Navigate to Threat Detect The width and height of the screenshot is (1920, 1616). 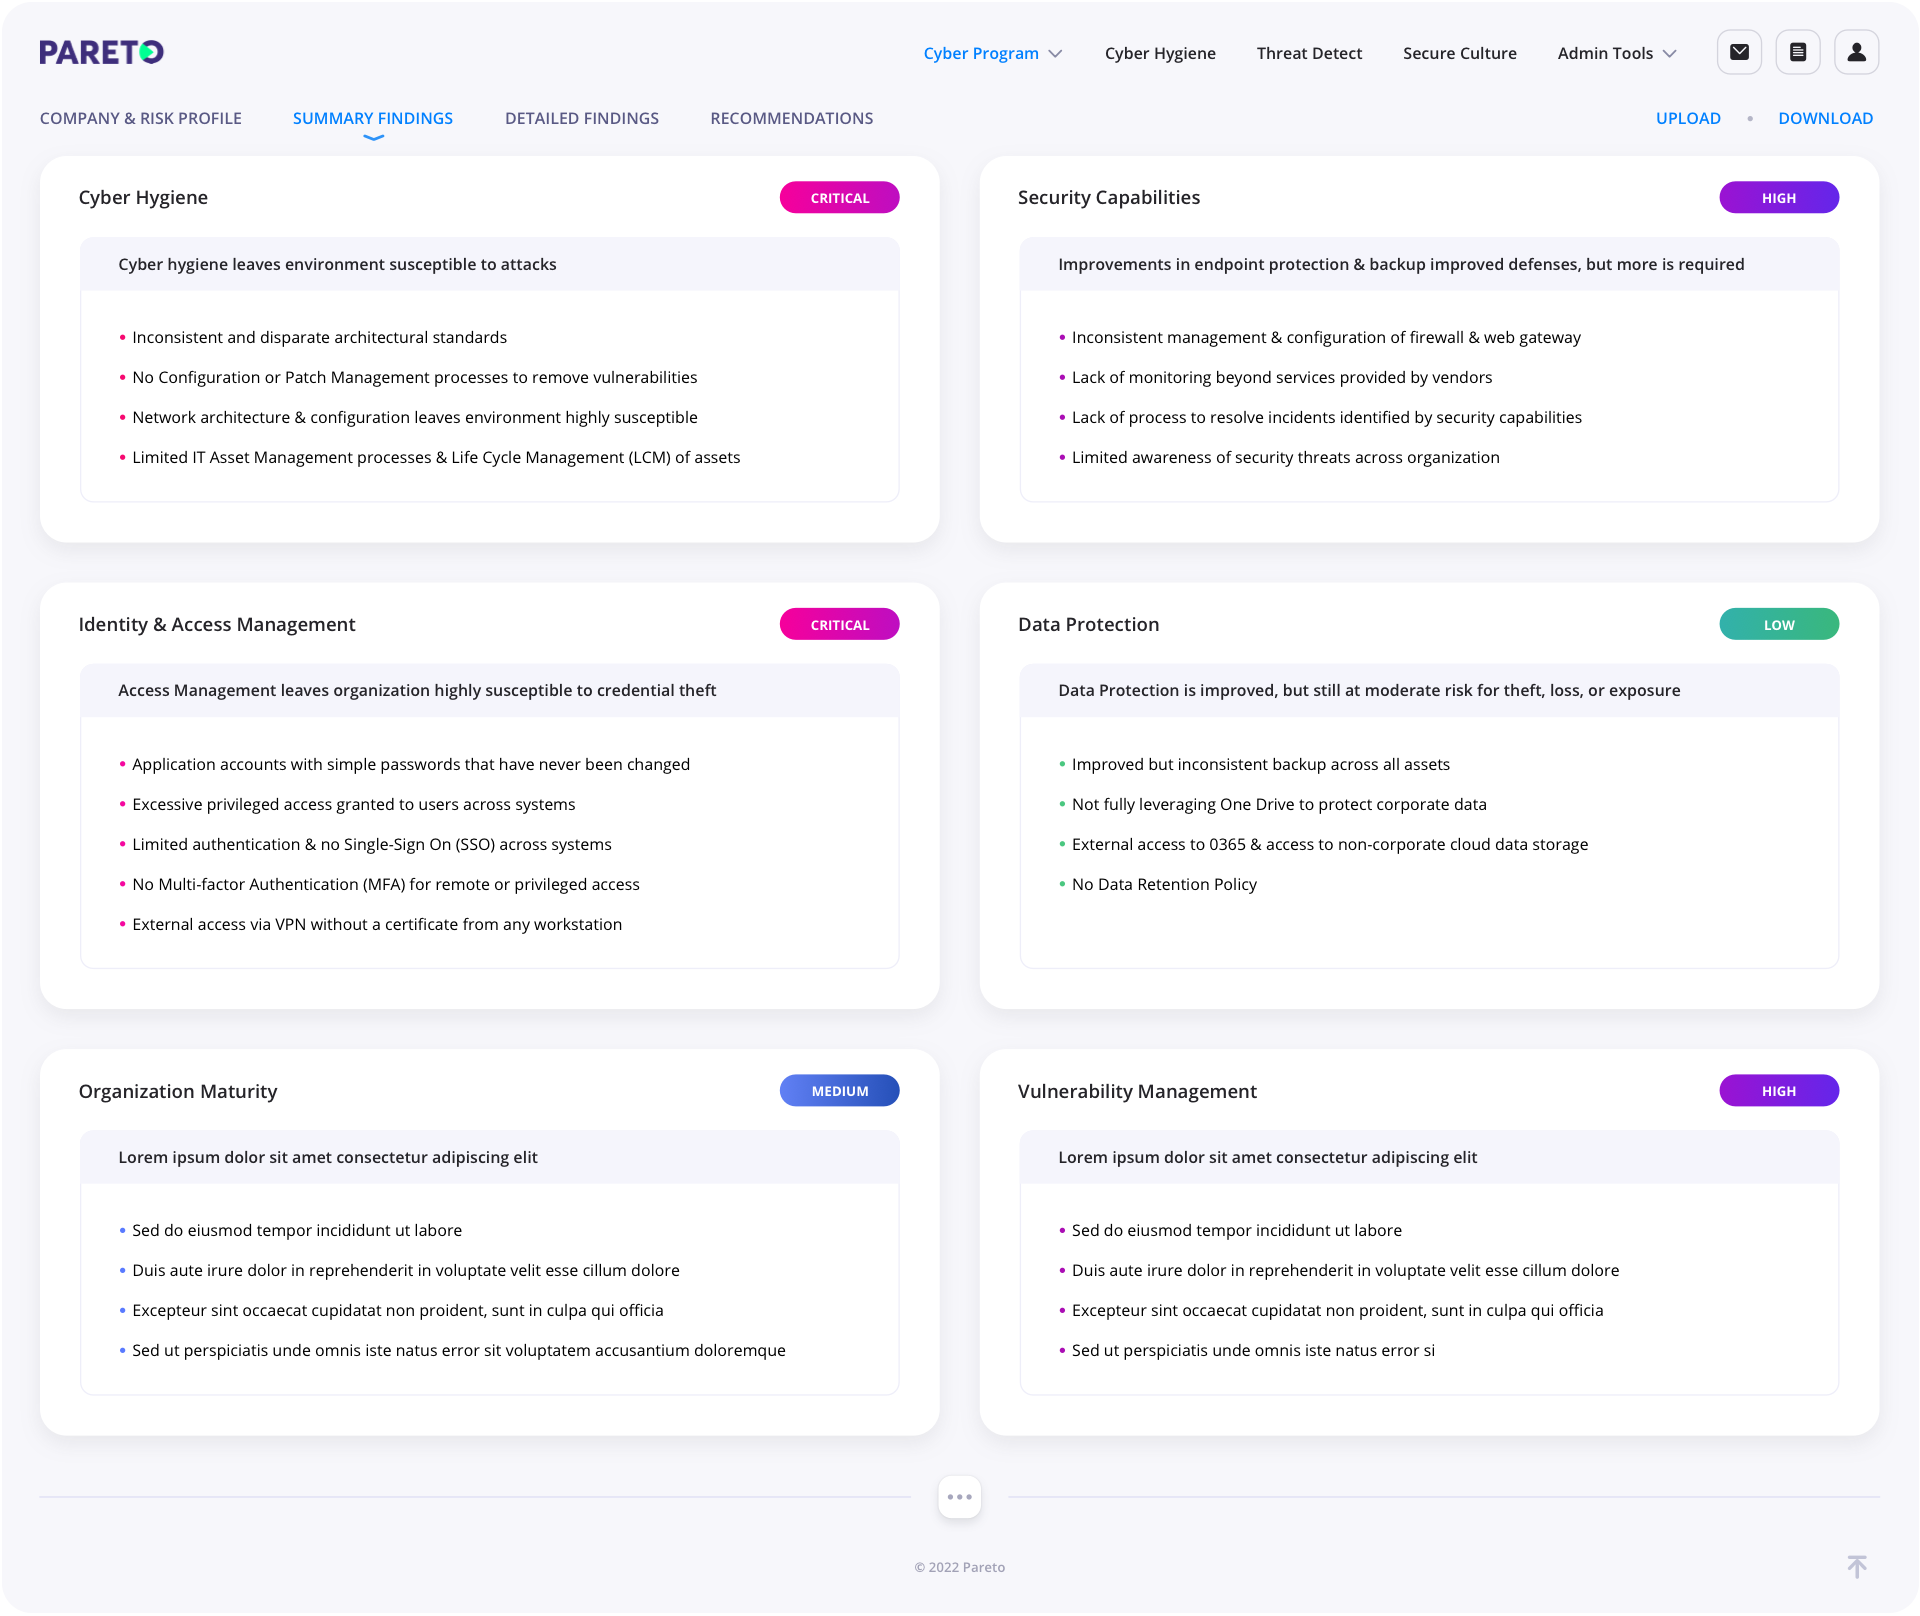(x=1309, y=53)
